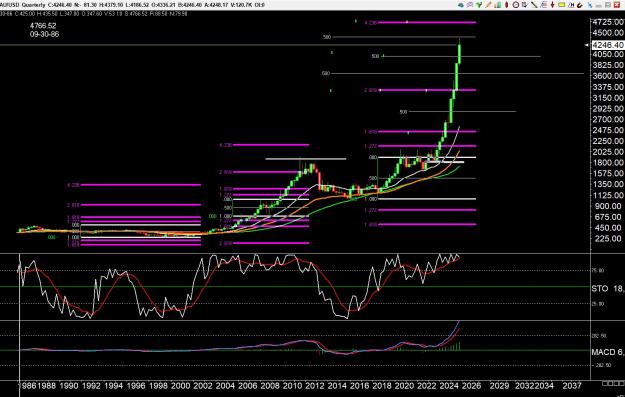Click the cursor date 09-30-86 readout
625x397 pixels.
[44, 34]
